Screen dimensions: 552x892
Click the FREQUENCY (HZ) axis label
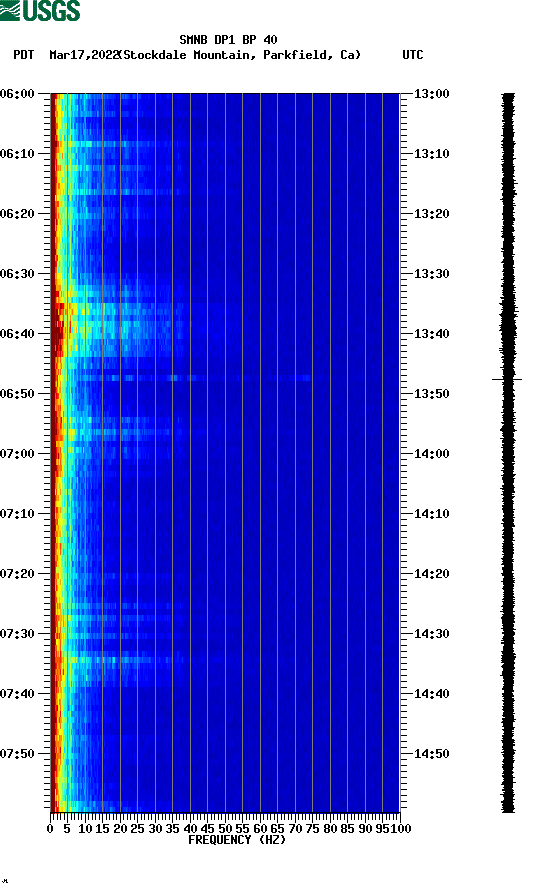(x=237, y=840)
